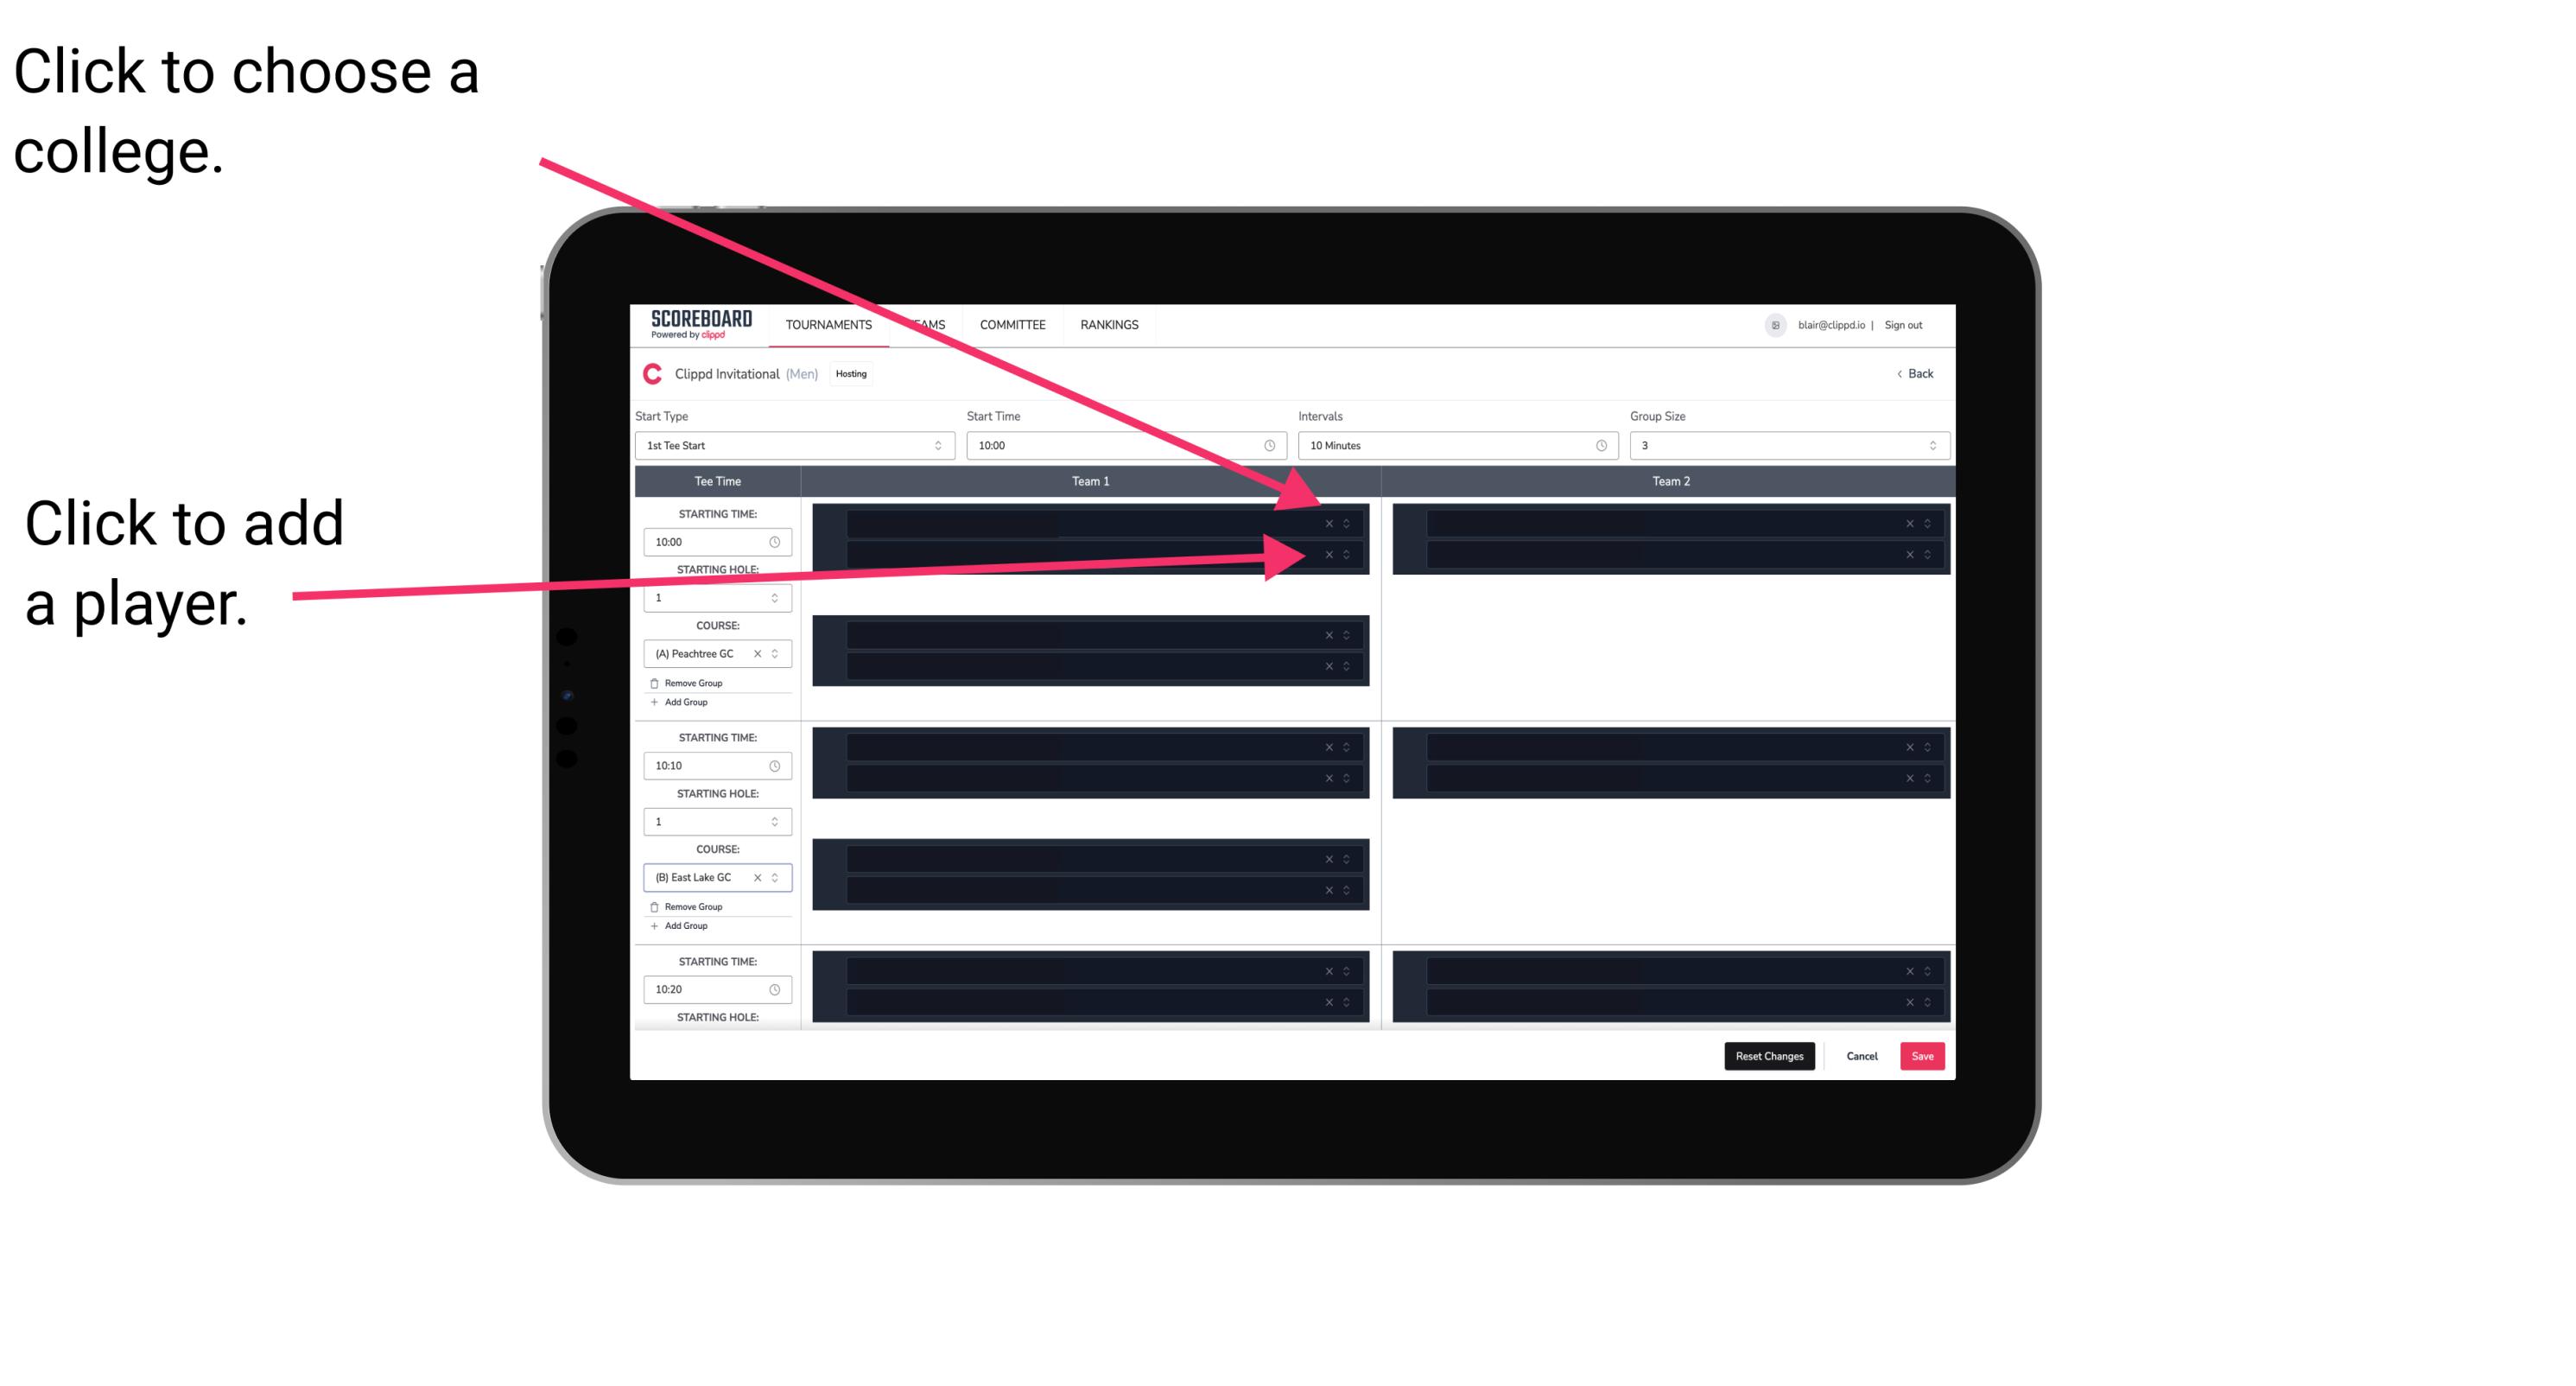Click the X icon on Team 1 first row

(x=1329, y=524)
